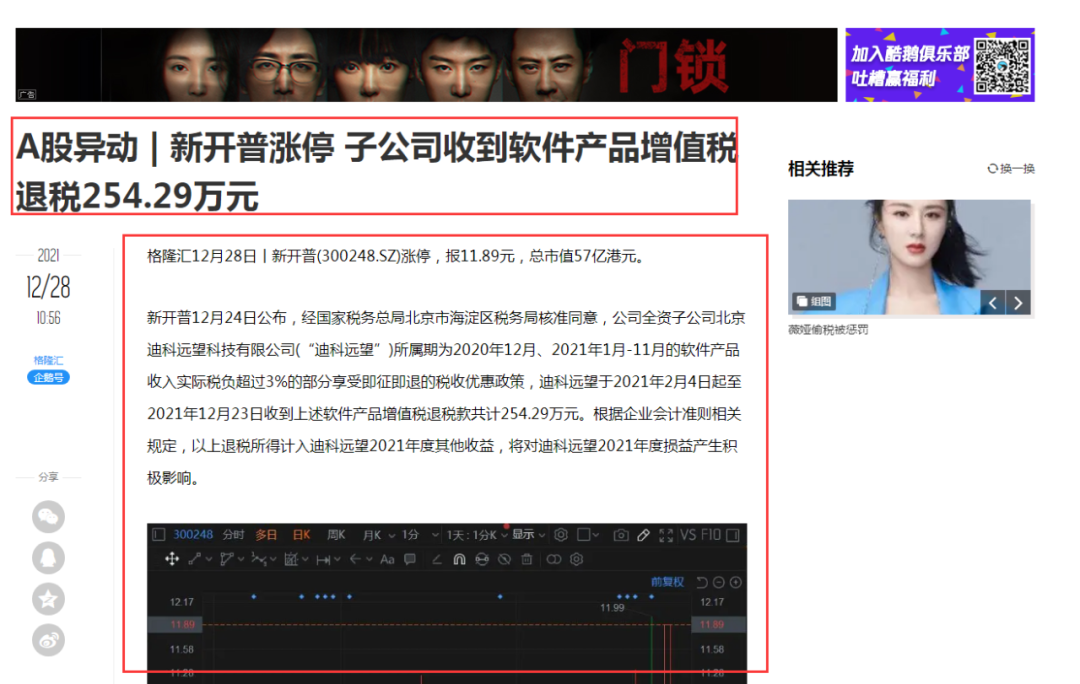Expand polygon tool options chevron
Image resolution: width=1080 pixels, height=684 pixels.
(241, 559)
